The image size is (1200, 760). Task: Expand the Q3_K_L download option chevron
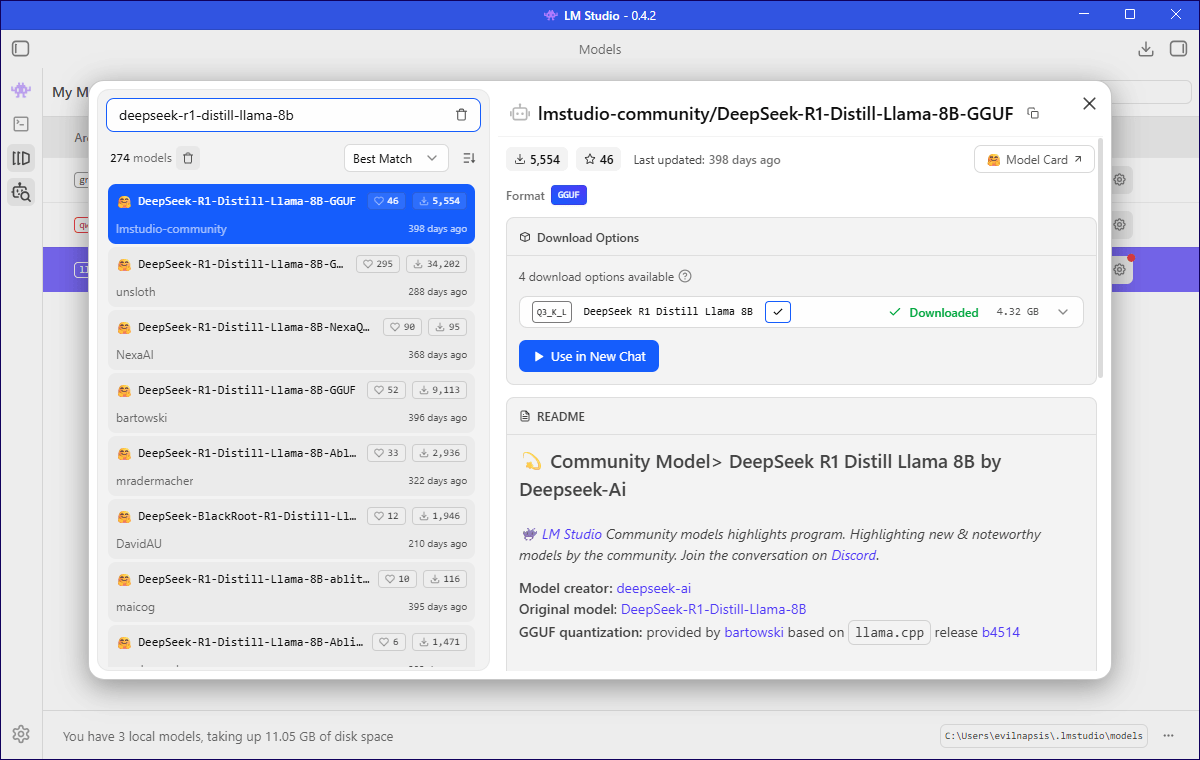[x=1063, y=312]
